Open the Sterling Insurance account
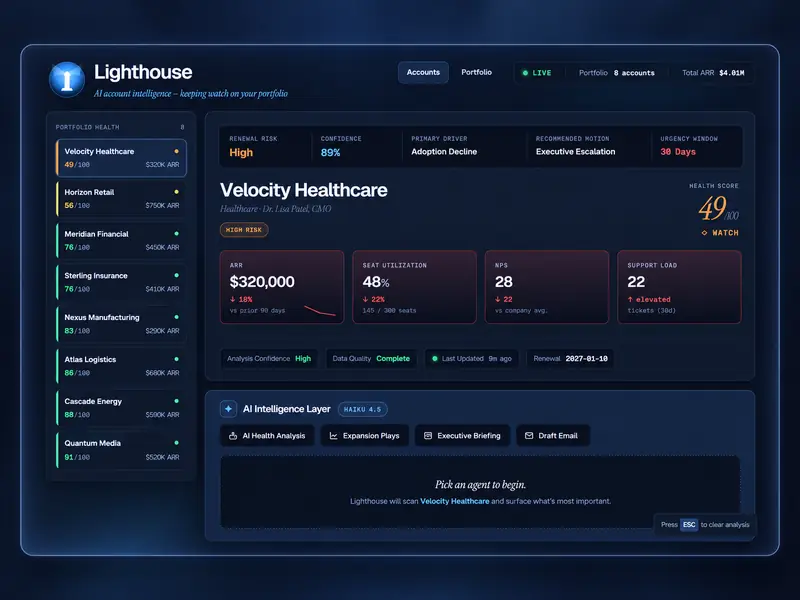Viewport: 800px width, 600px height. point(121,282)
